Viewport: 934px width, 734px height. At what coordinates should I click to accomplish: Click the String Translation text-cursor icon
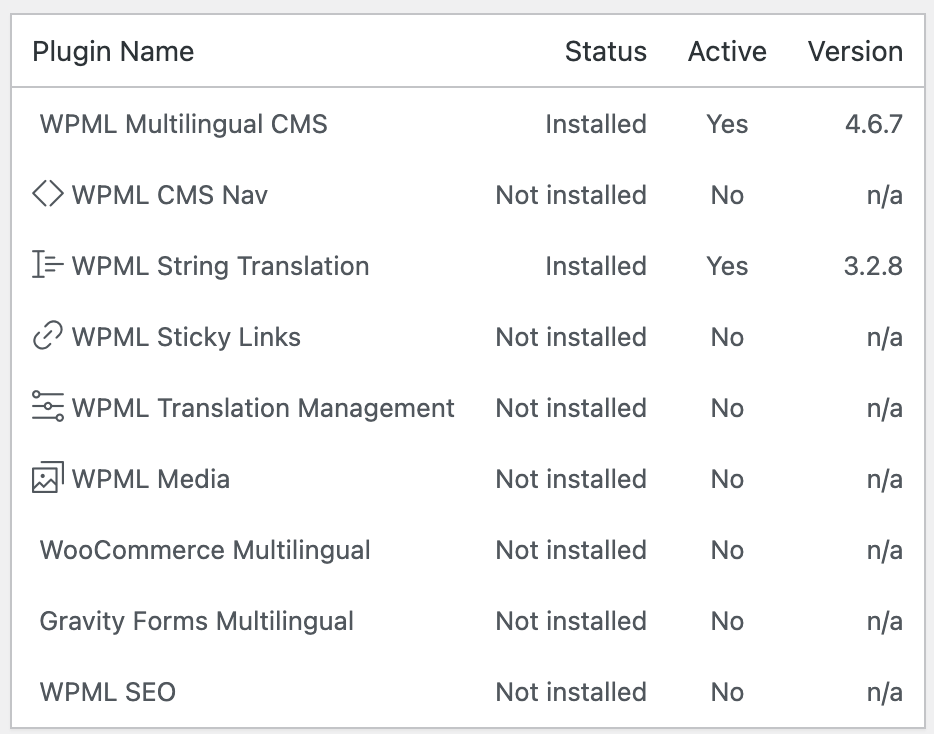(48, 265)
